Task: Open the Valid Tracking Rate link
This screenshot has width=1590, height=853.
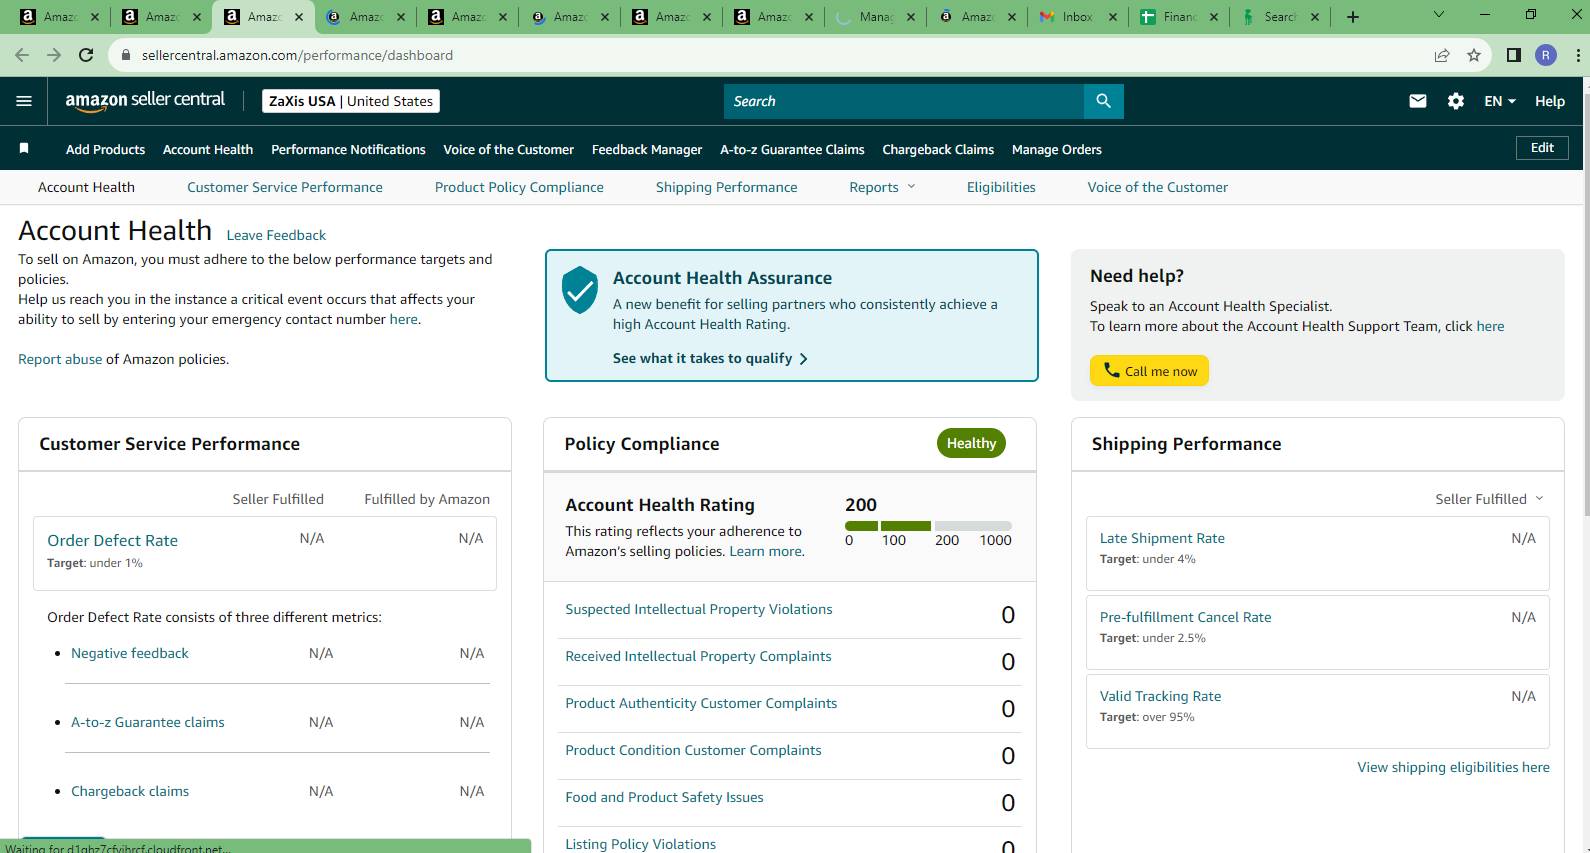Action: click(1160, 696)
